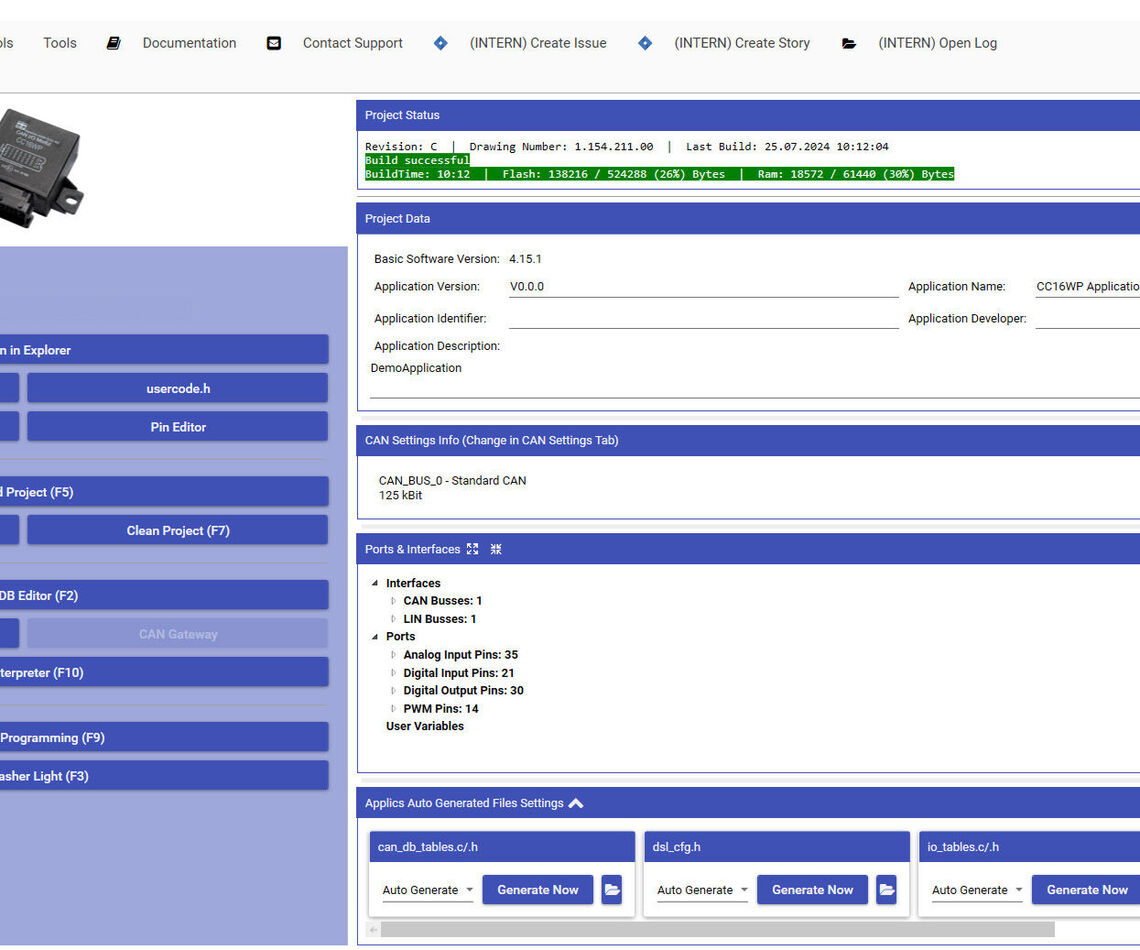The image size is (1140, 950).
Task: Expand the Analog Input Pins tree node
Action: [x=393, y=655]
